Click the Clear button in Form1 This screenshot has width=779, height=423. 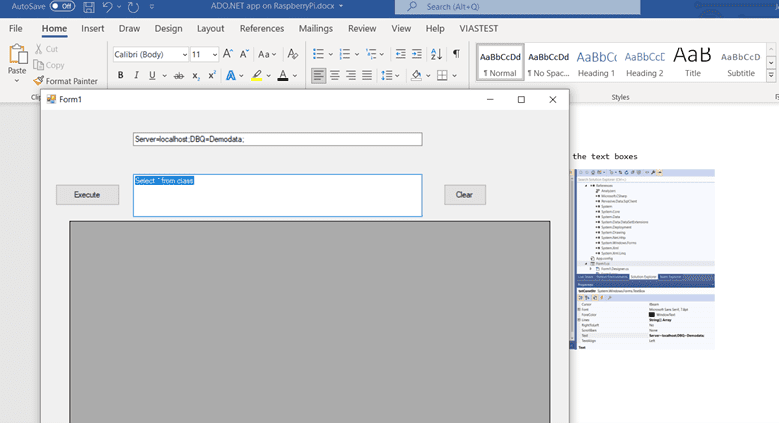tap(465, 195)
